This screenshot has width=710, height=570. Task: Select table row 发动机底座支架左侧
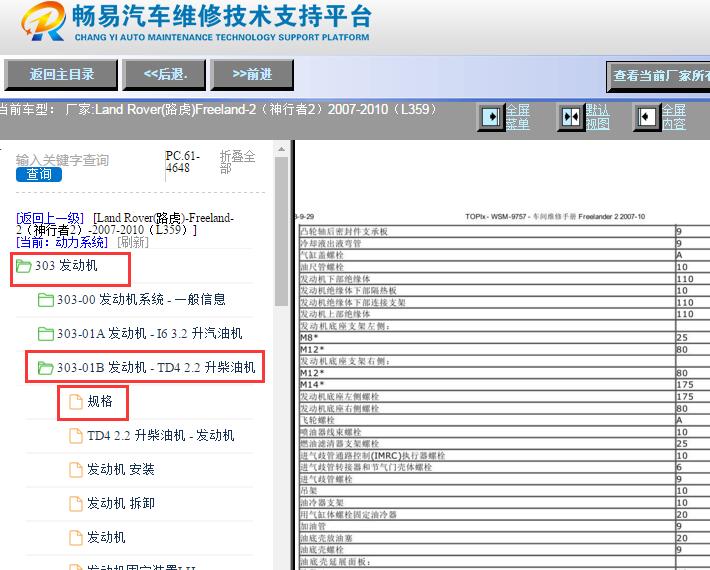click(x=504, y=326)
